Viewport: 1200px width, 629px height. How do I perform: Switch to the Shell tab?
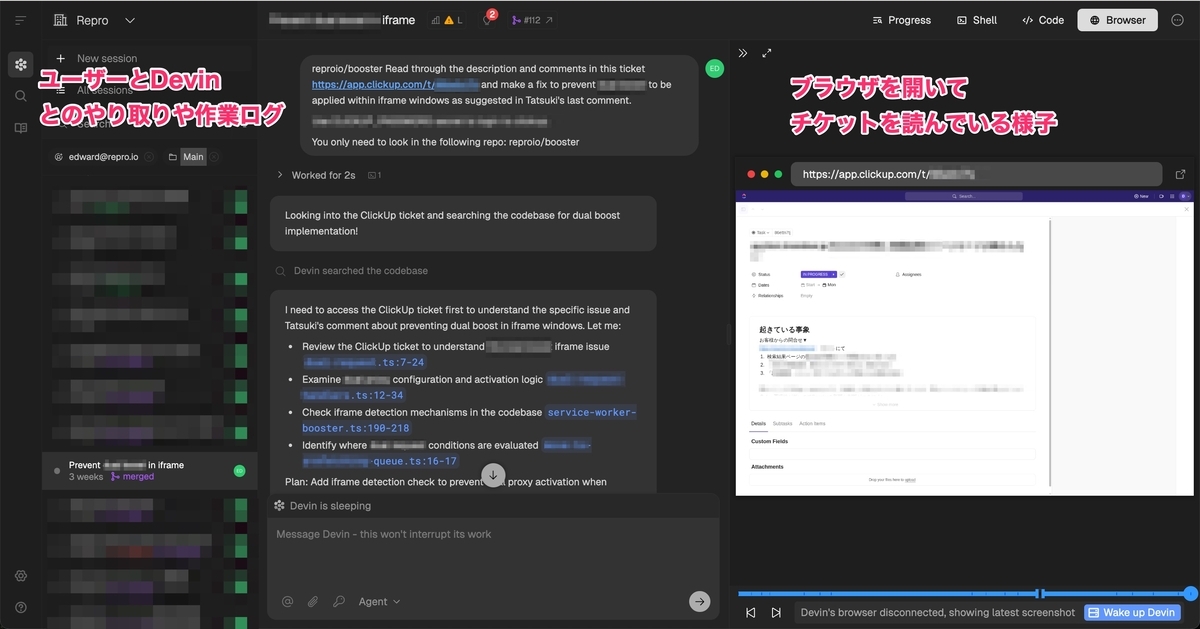[x=977, y=20]
